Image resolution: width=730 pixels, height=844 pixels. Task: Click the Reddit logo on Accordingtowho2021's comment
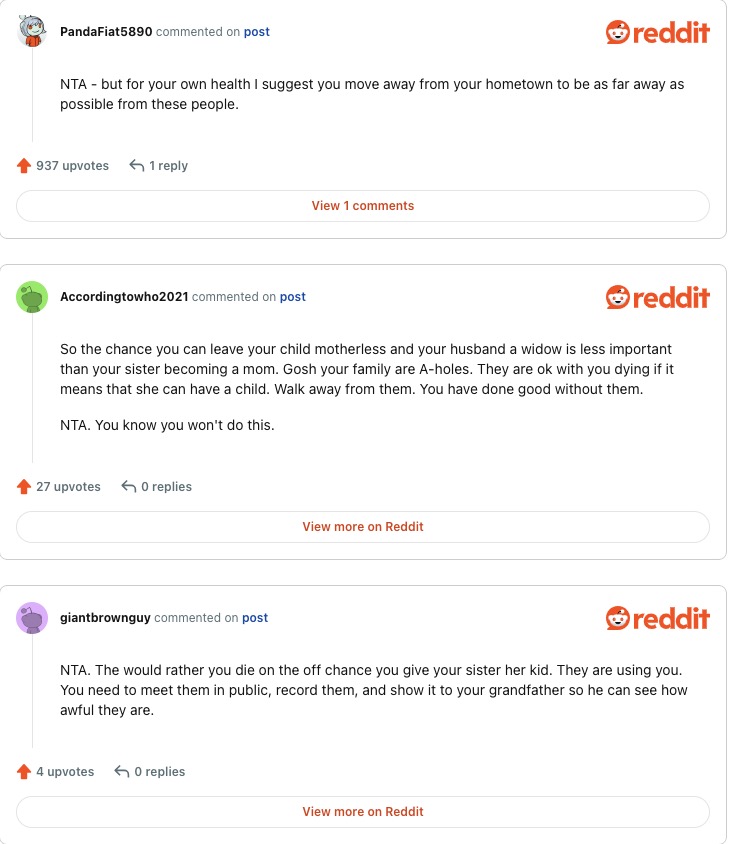pos(657,297)
